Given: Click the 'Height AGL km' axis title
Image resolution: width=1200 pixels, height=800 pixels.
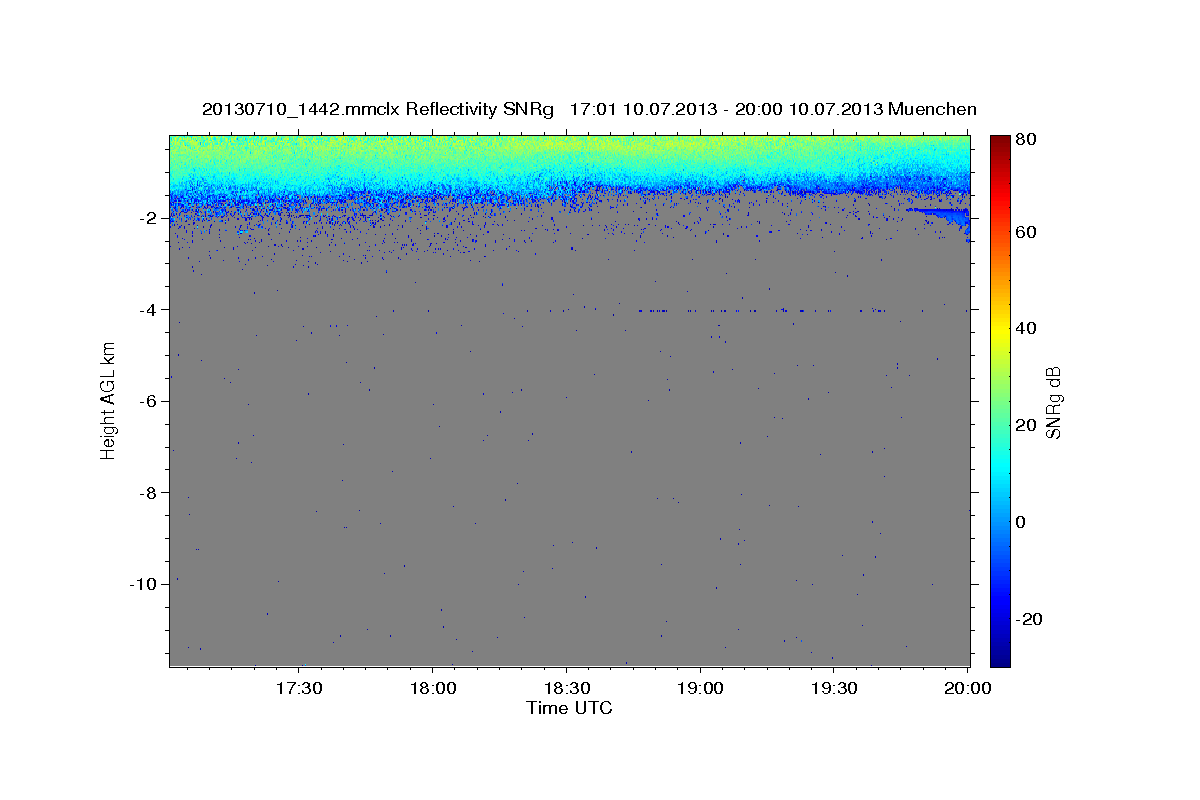Looking at the screenshot, I should coord(108,400).
